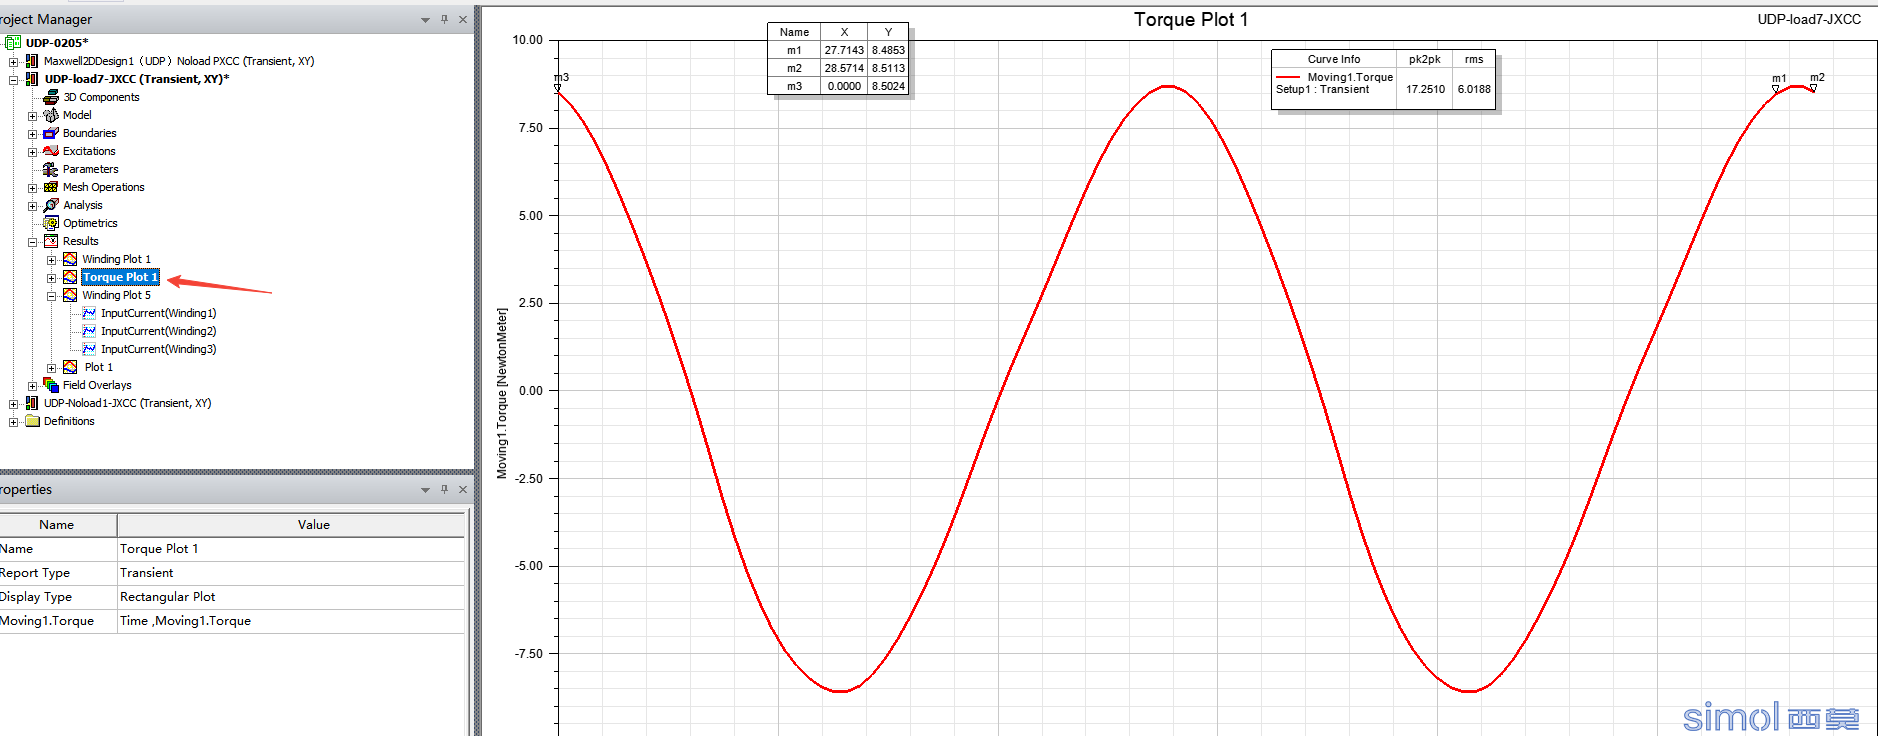Select Torque Plot 1 in the tree
Screen dimensions: 1878x736
(x=120, y=277)
